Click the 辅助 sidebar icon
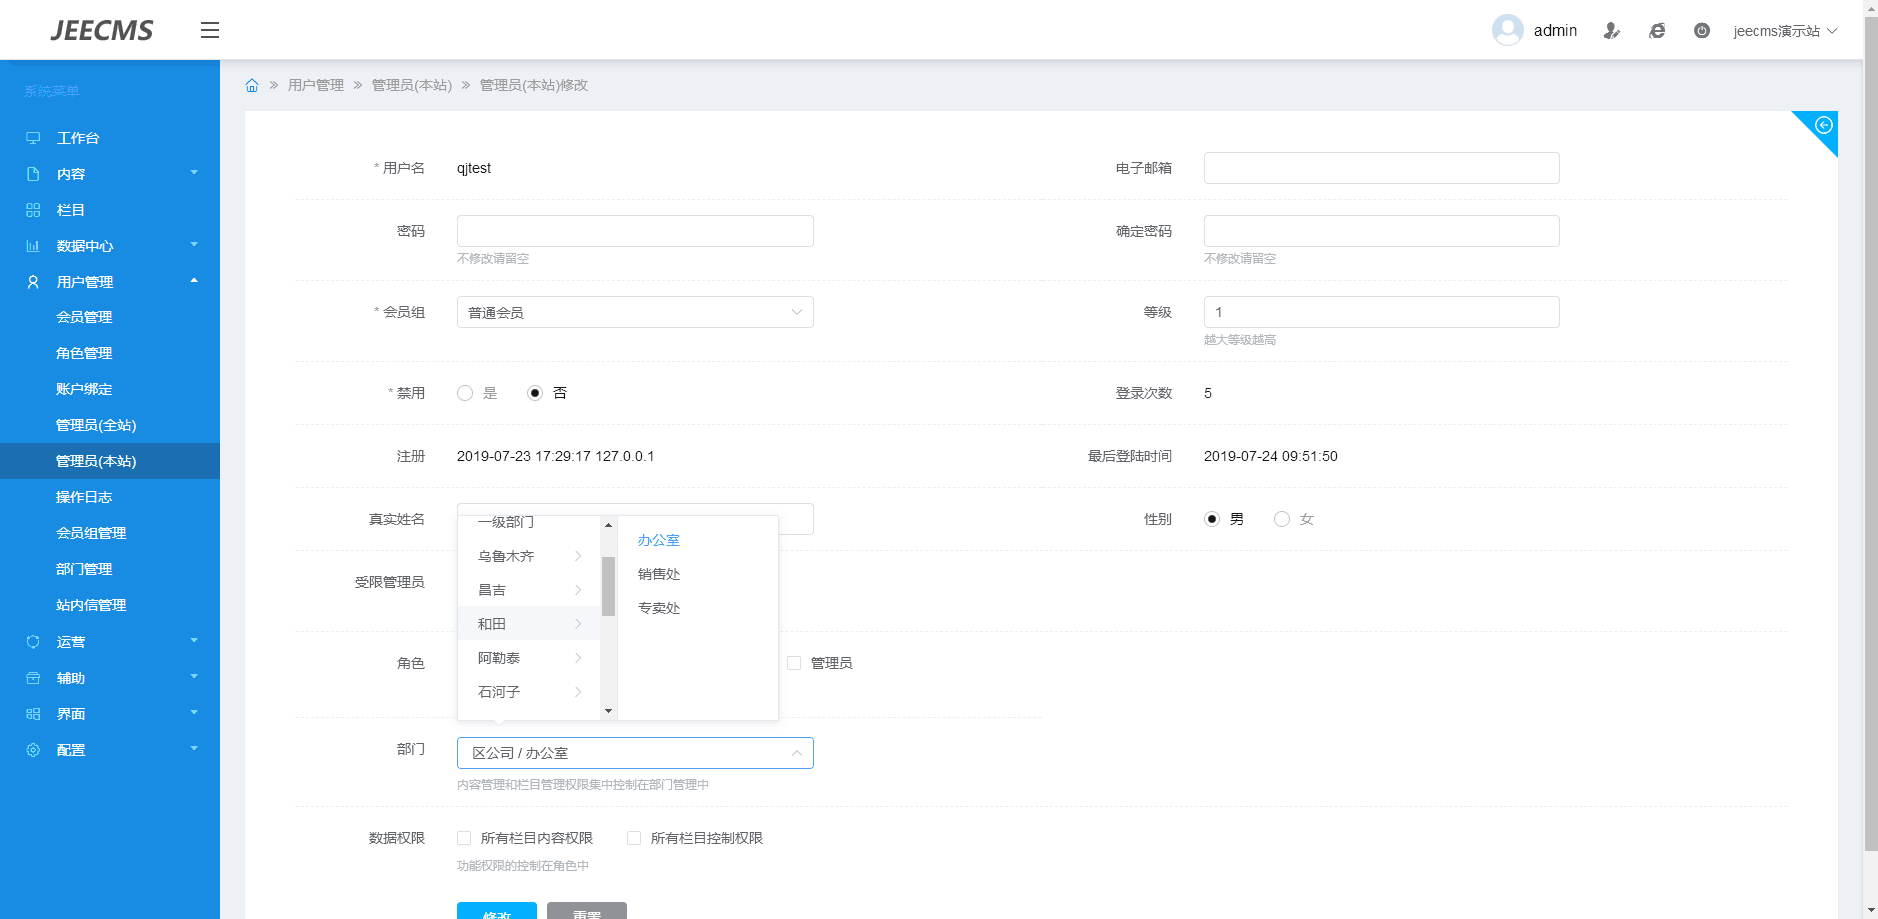Viewport: 1878px width, 919px height. pyautogui.click(x=33, y=678)
